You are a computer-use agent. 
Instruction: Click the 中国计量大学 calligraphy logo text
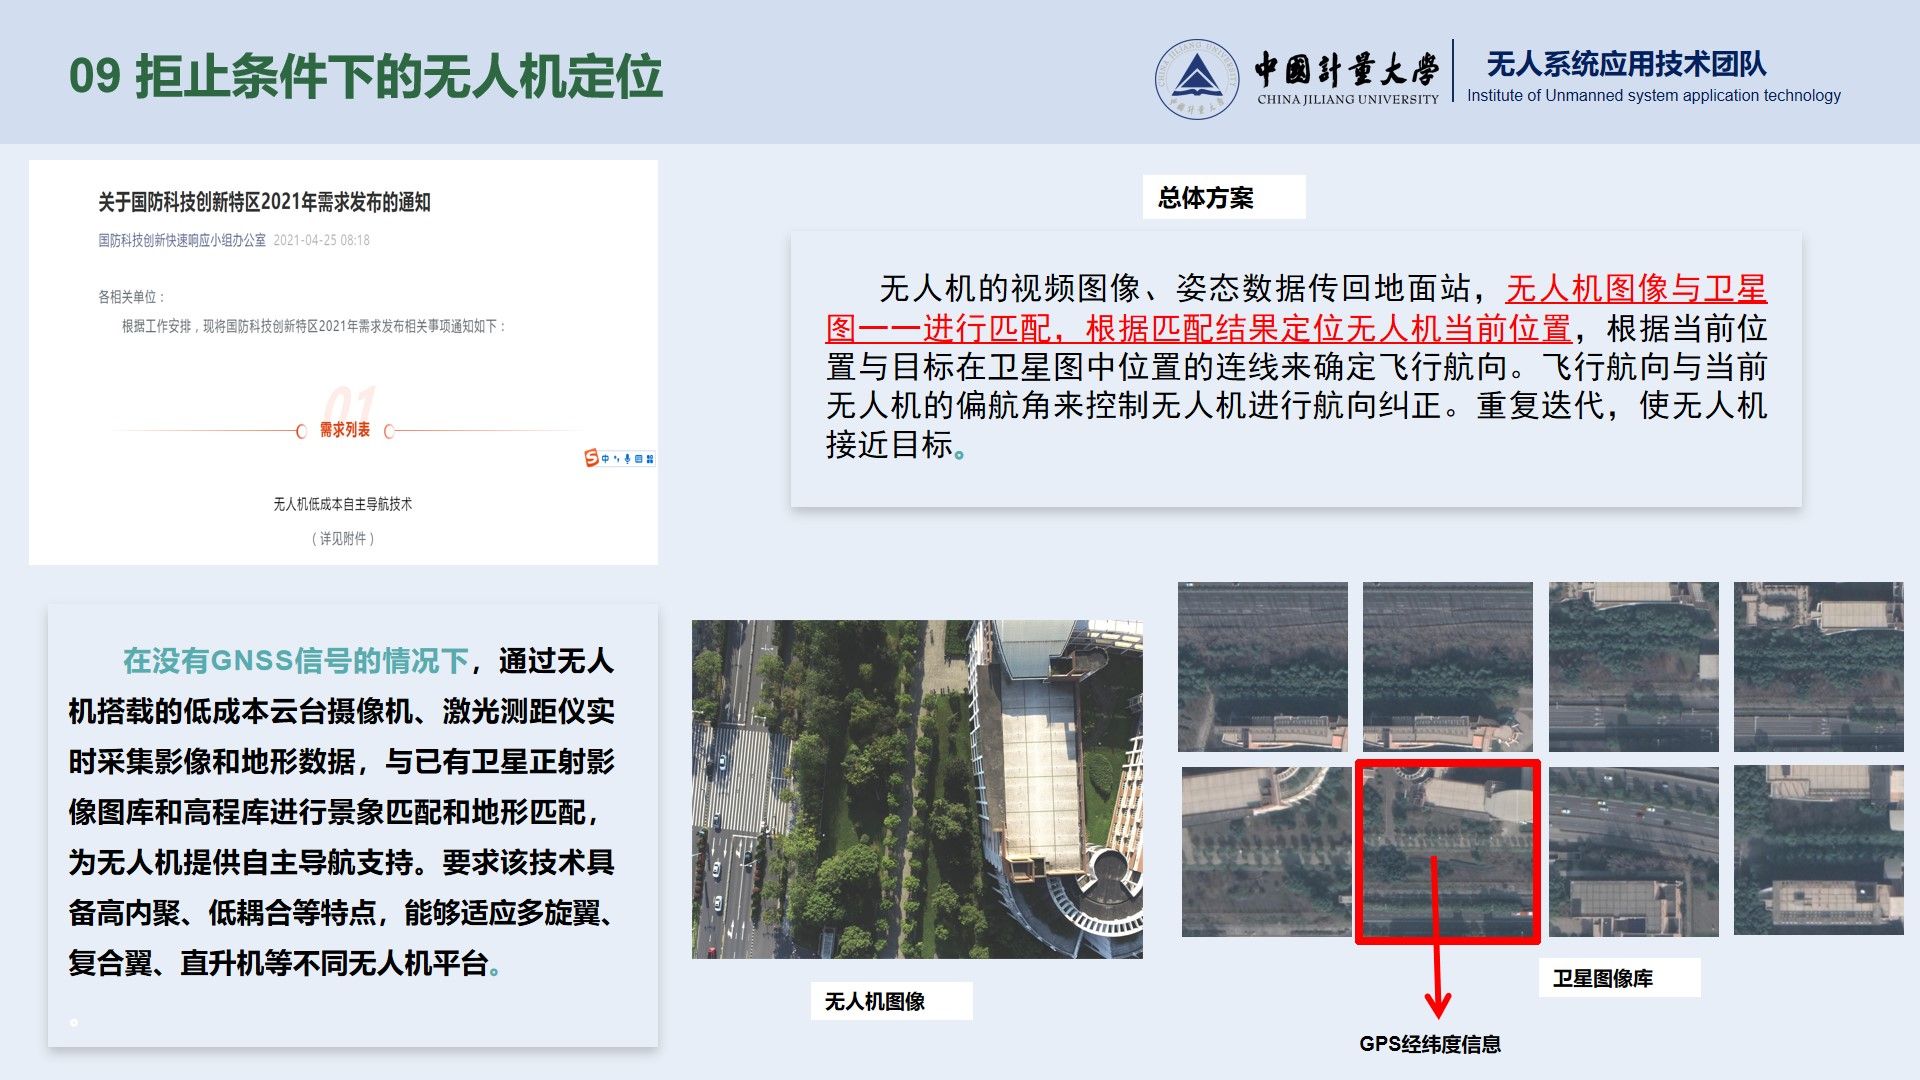(x=1346, y=68)
